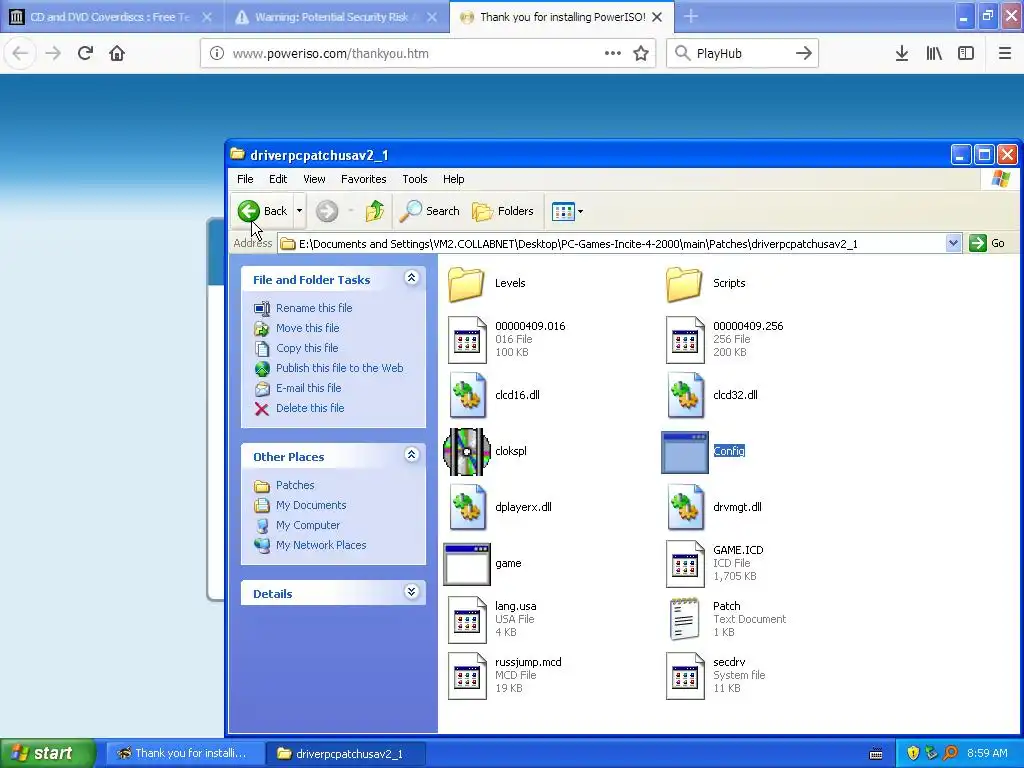
Task: Go to Patches in Other Places
Action: tap(295, 485)
